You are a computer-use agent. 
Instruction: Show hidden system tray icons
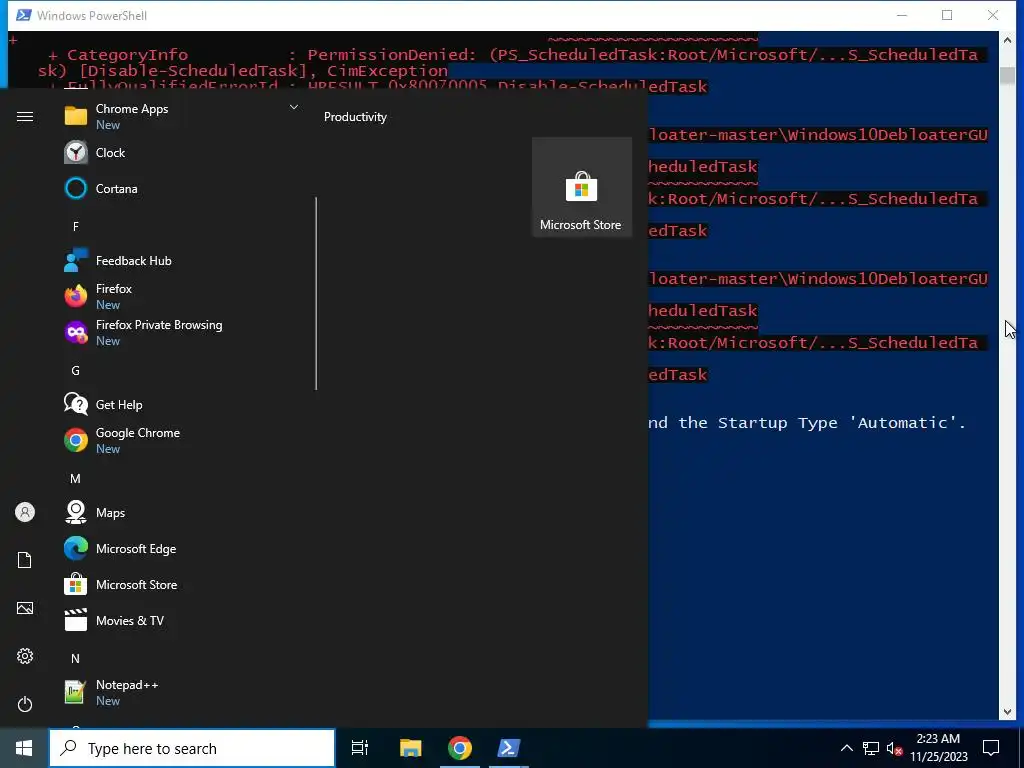click(x=846, y=748)
